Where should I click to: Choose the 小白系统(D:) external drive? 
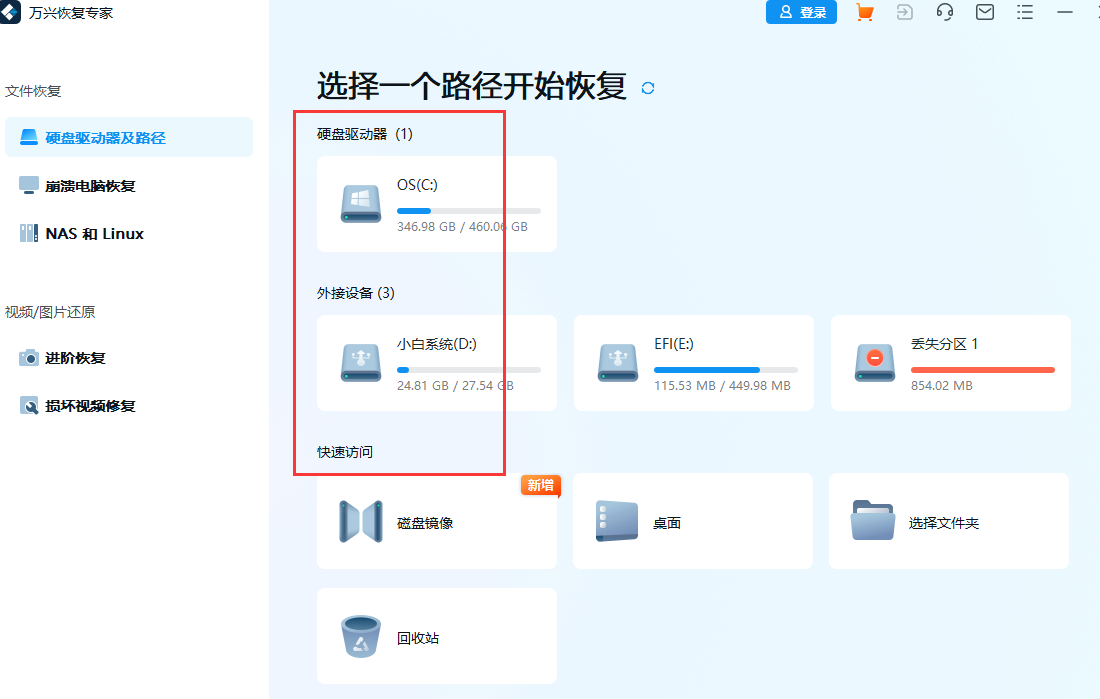click(x=436, y=363)
